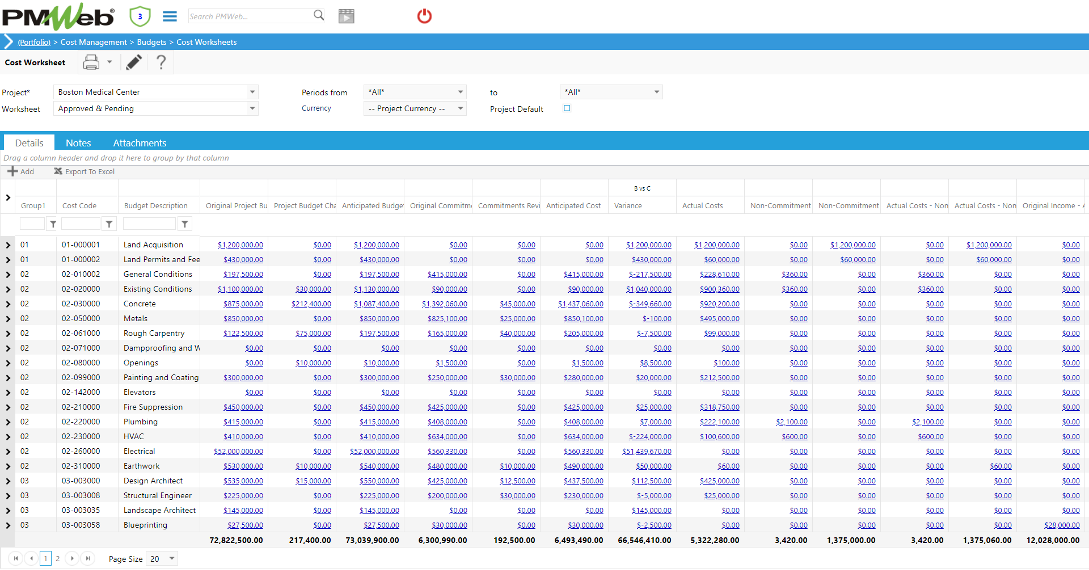Click the print icon
The height and width of the screenshot is (570, 1089).
[91, 62]
